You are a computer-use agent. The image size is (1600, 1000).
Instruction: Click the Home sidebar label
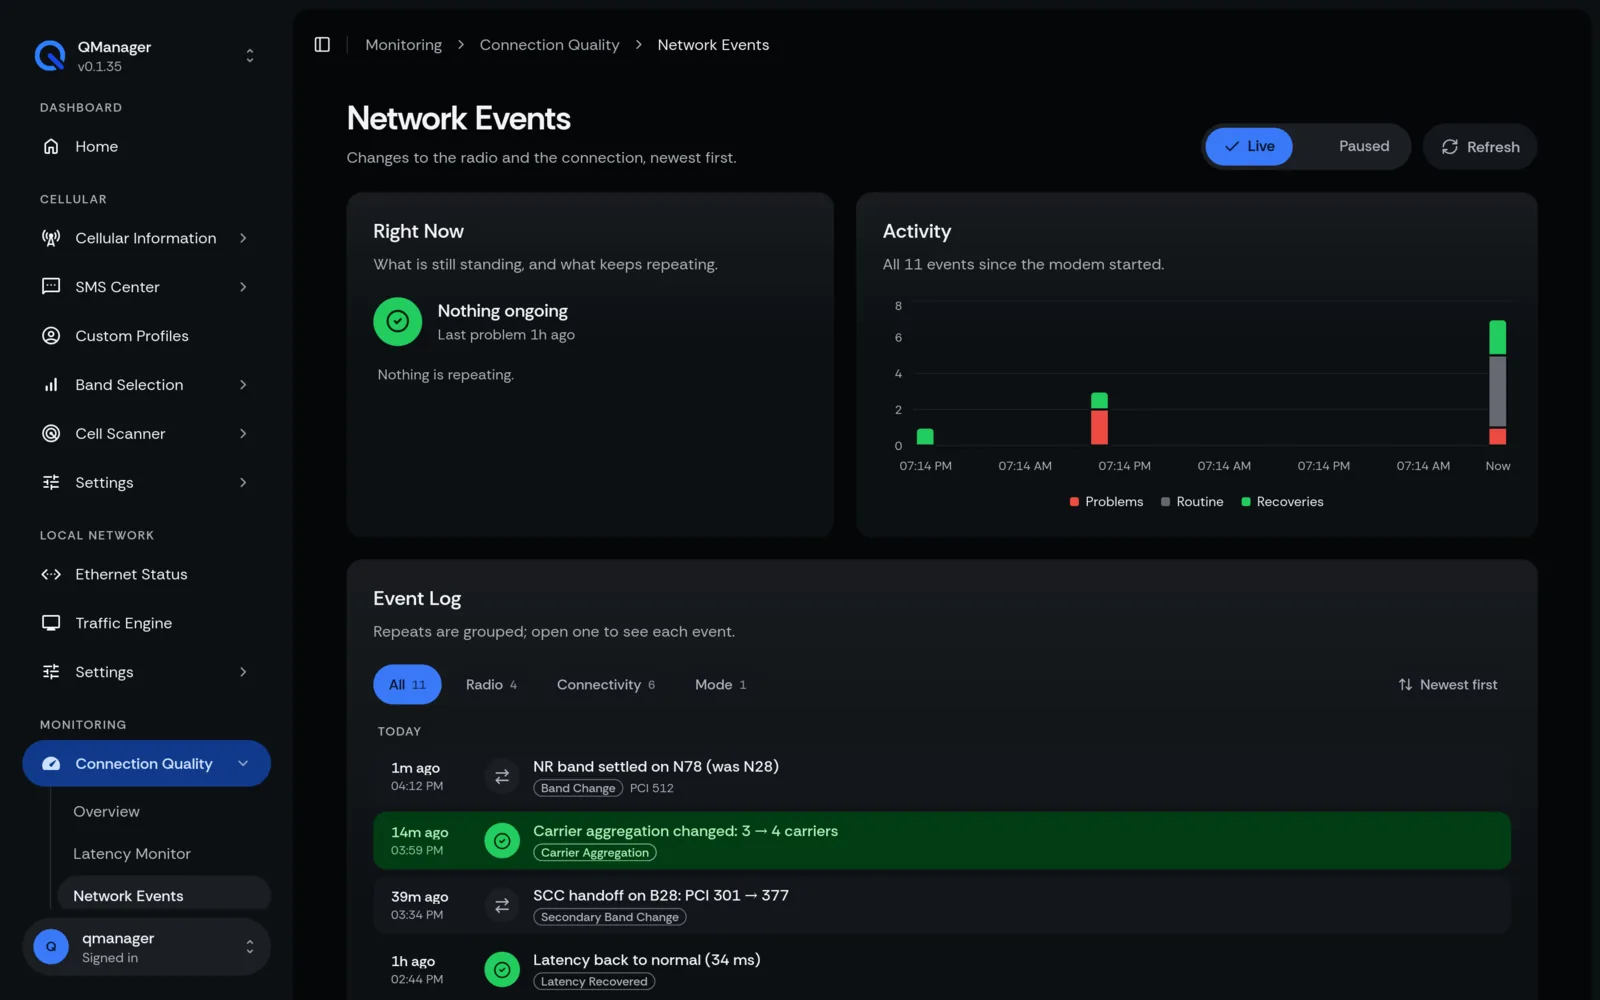(97, 146)
